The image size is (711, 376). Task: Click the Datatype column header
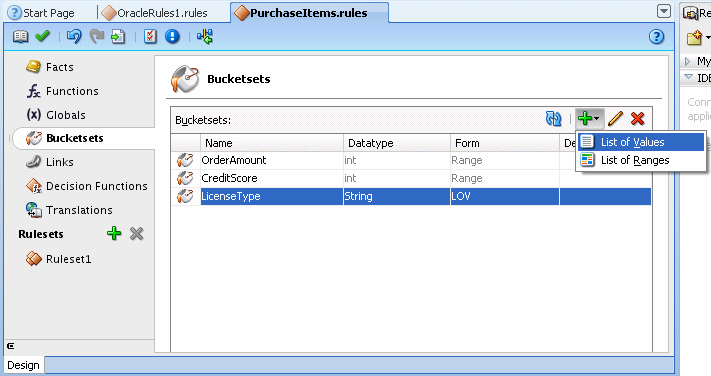coord(397,143)
